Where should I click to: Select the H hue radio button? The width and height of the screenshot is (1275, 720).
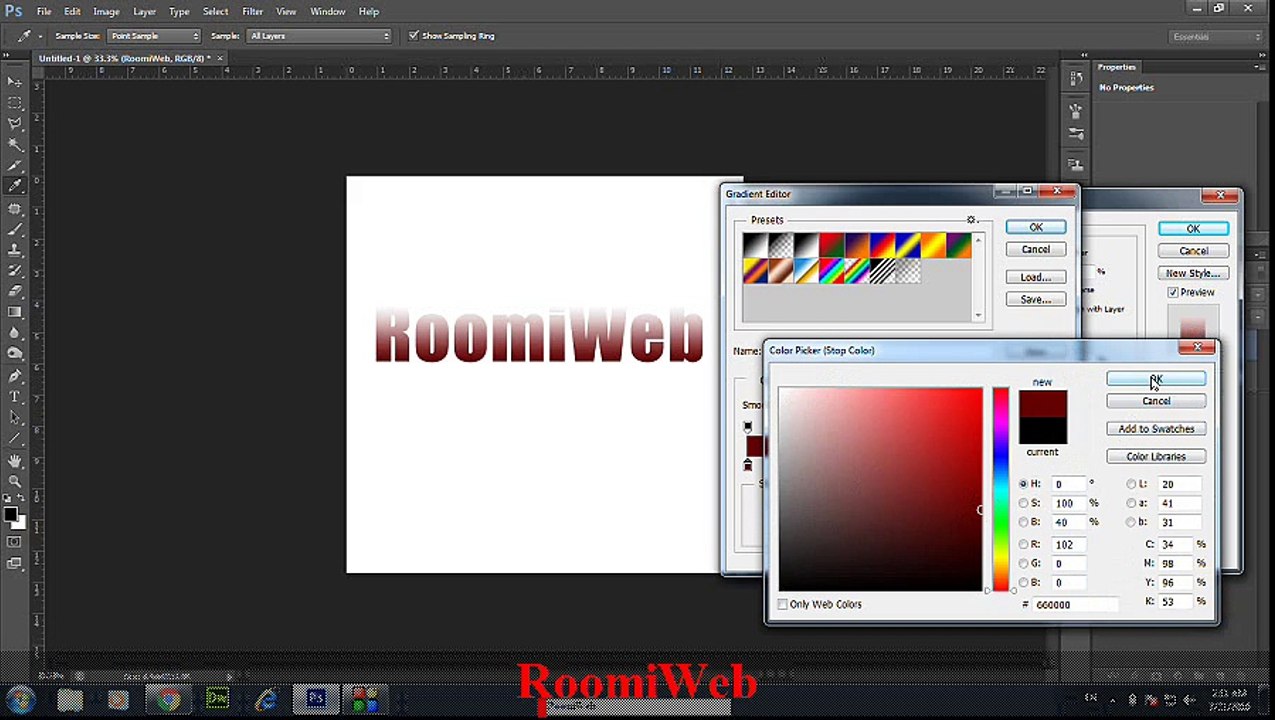pyautogui.click(x=1023, y=484)
